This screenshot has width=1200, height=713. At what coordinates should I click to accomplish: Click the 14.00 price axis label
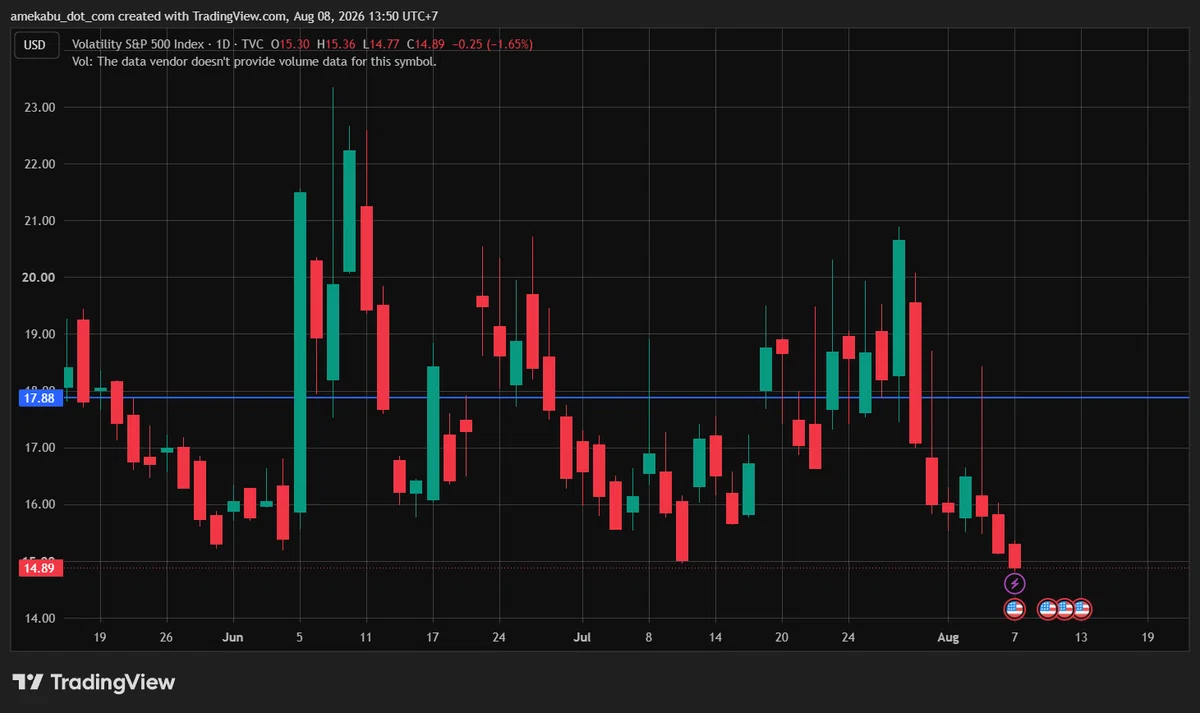(x=38, y=618)
